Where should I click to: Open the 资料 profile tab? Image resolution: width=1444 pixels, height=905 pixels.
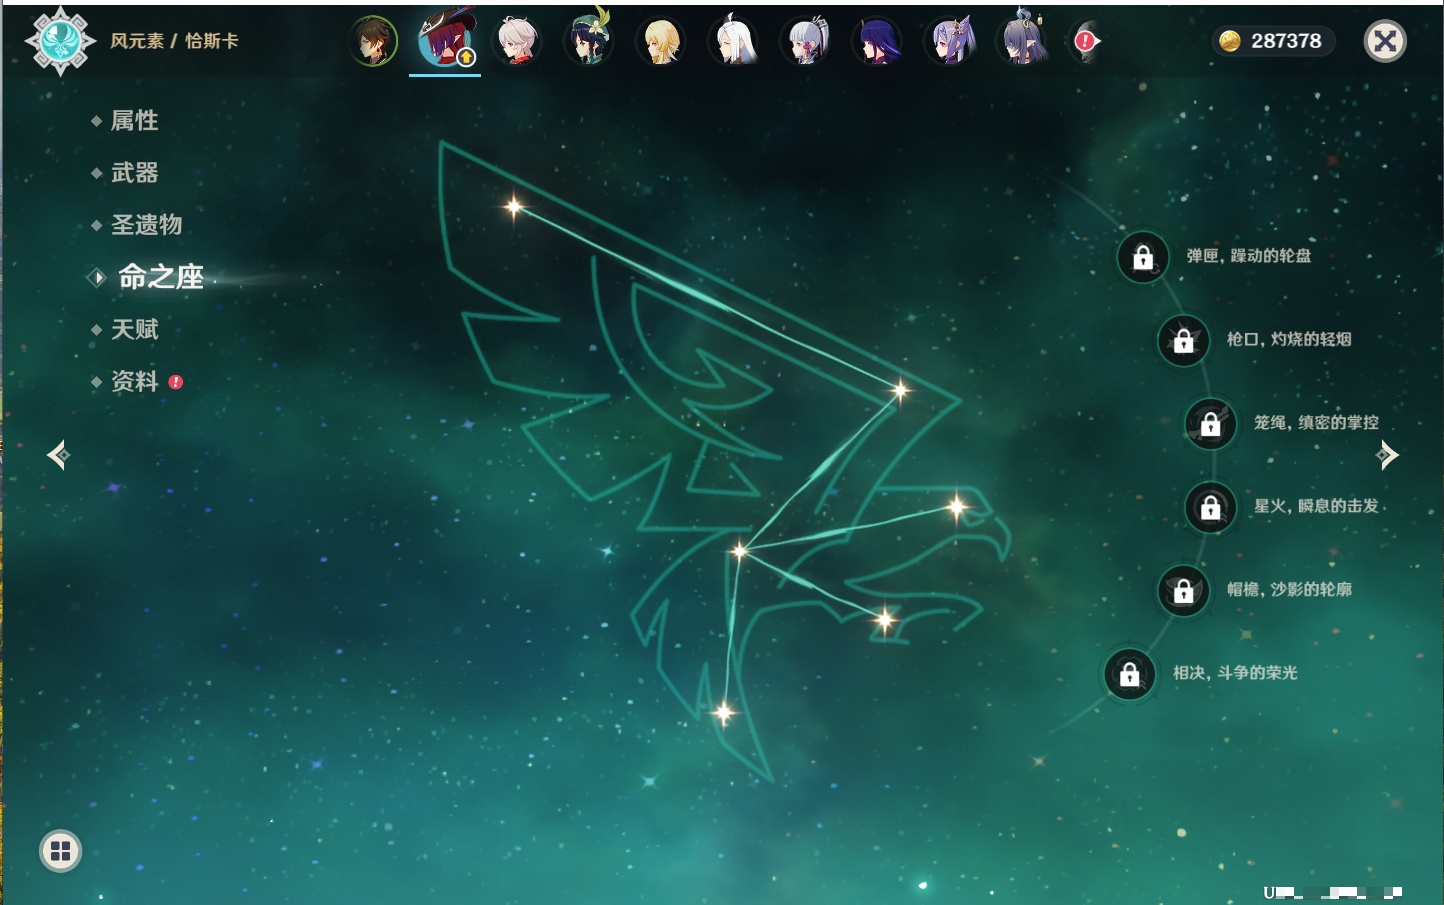(x=134, y=381)
